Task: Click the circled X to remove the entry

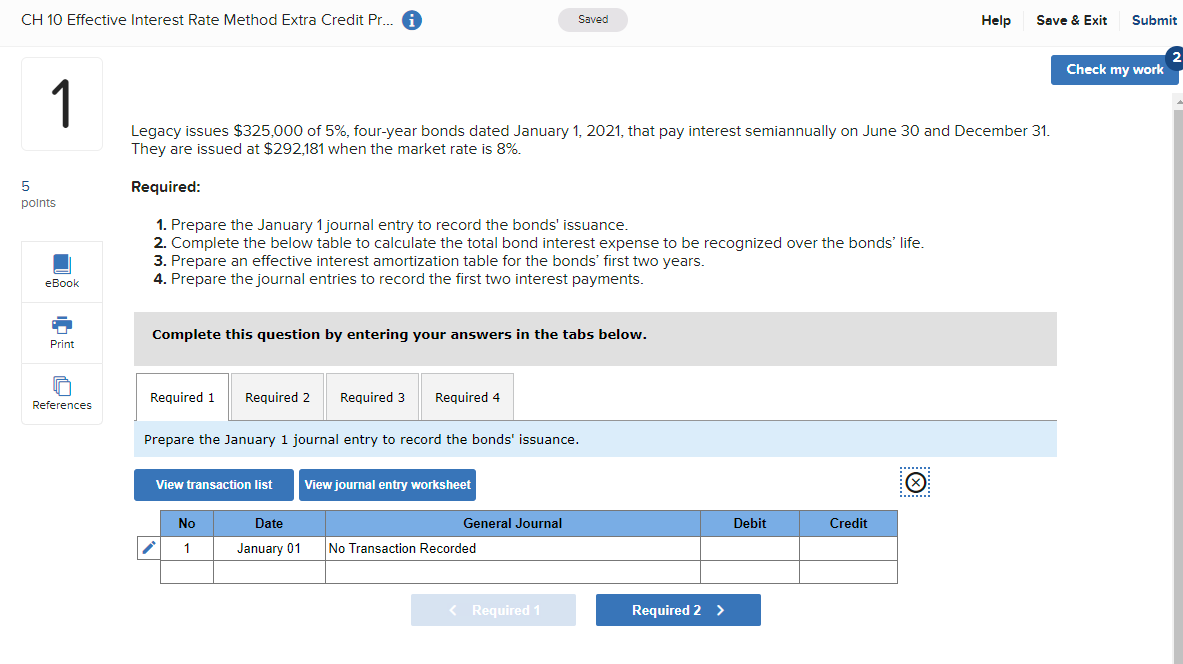Action: (914, 482)
